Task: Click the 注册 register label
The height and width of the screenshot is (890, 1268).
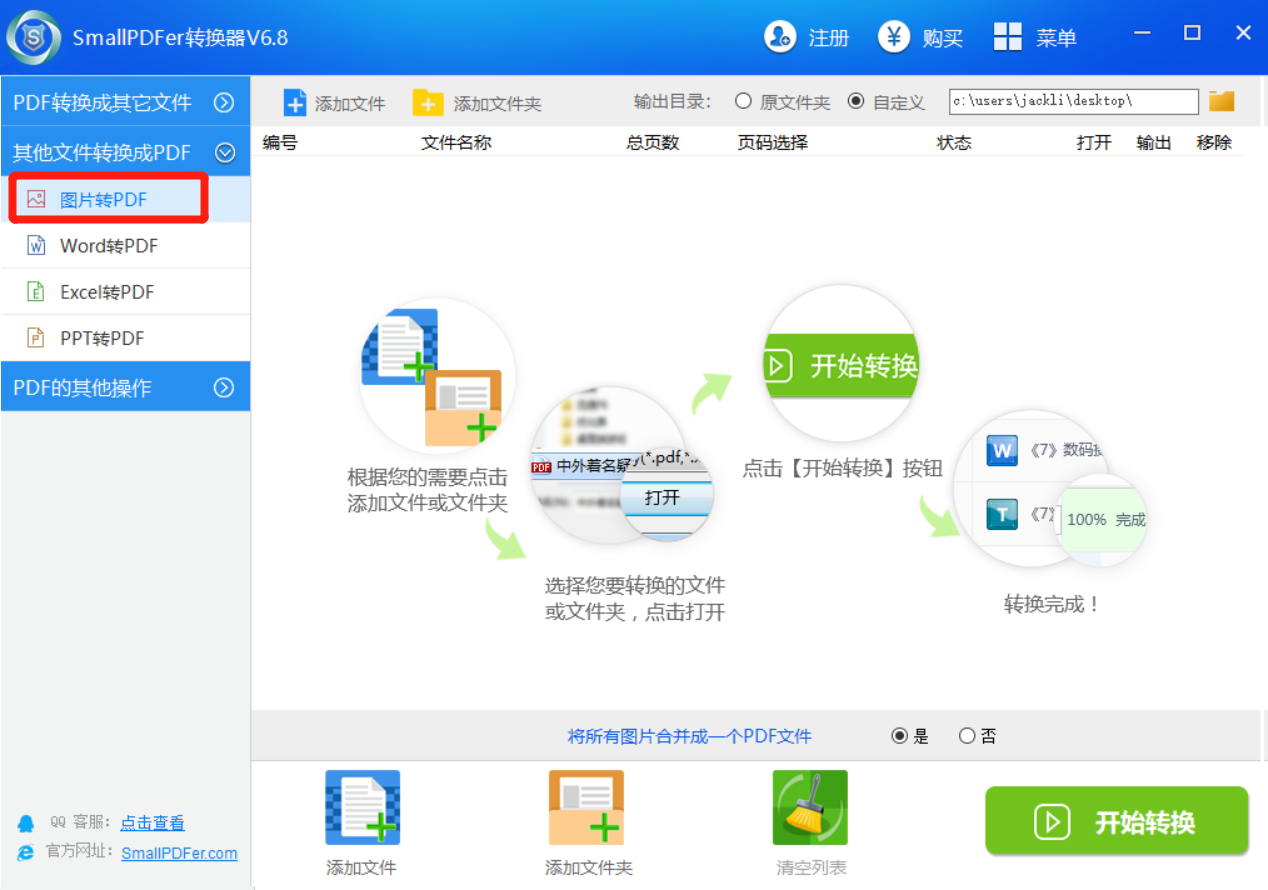Action: 829,38
